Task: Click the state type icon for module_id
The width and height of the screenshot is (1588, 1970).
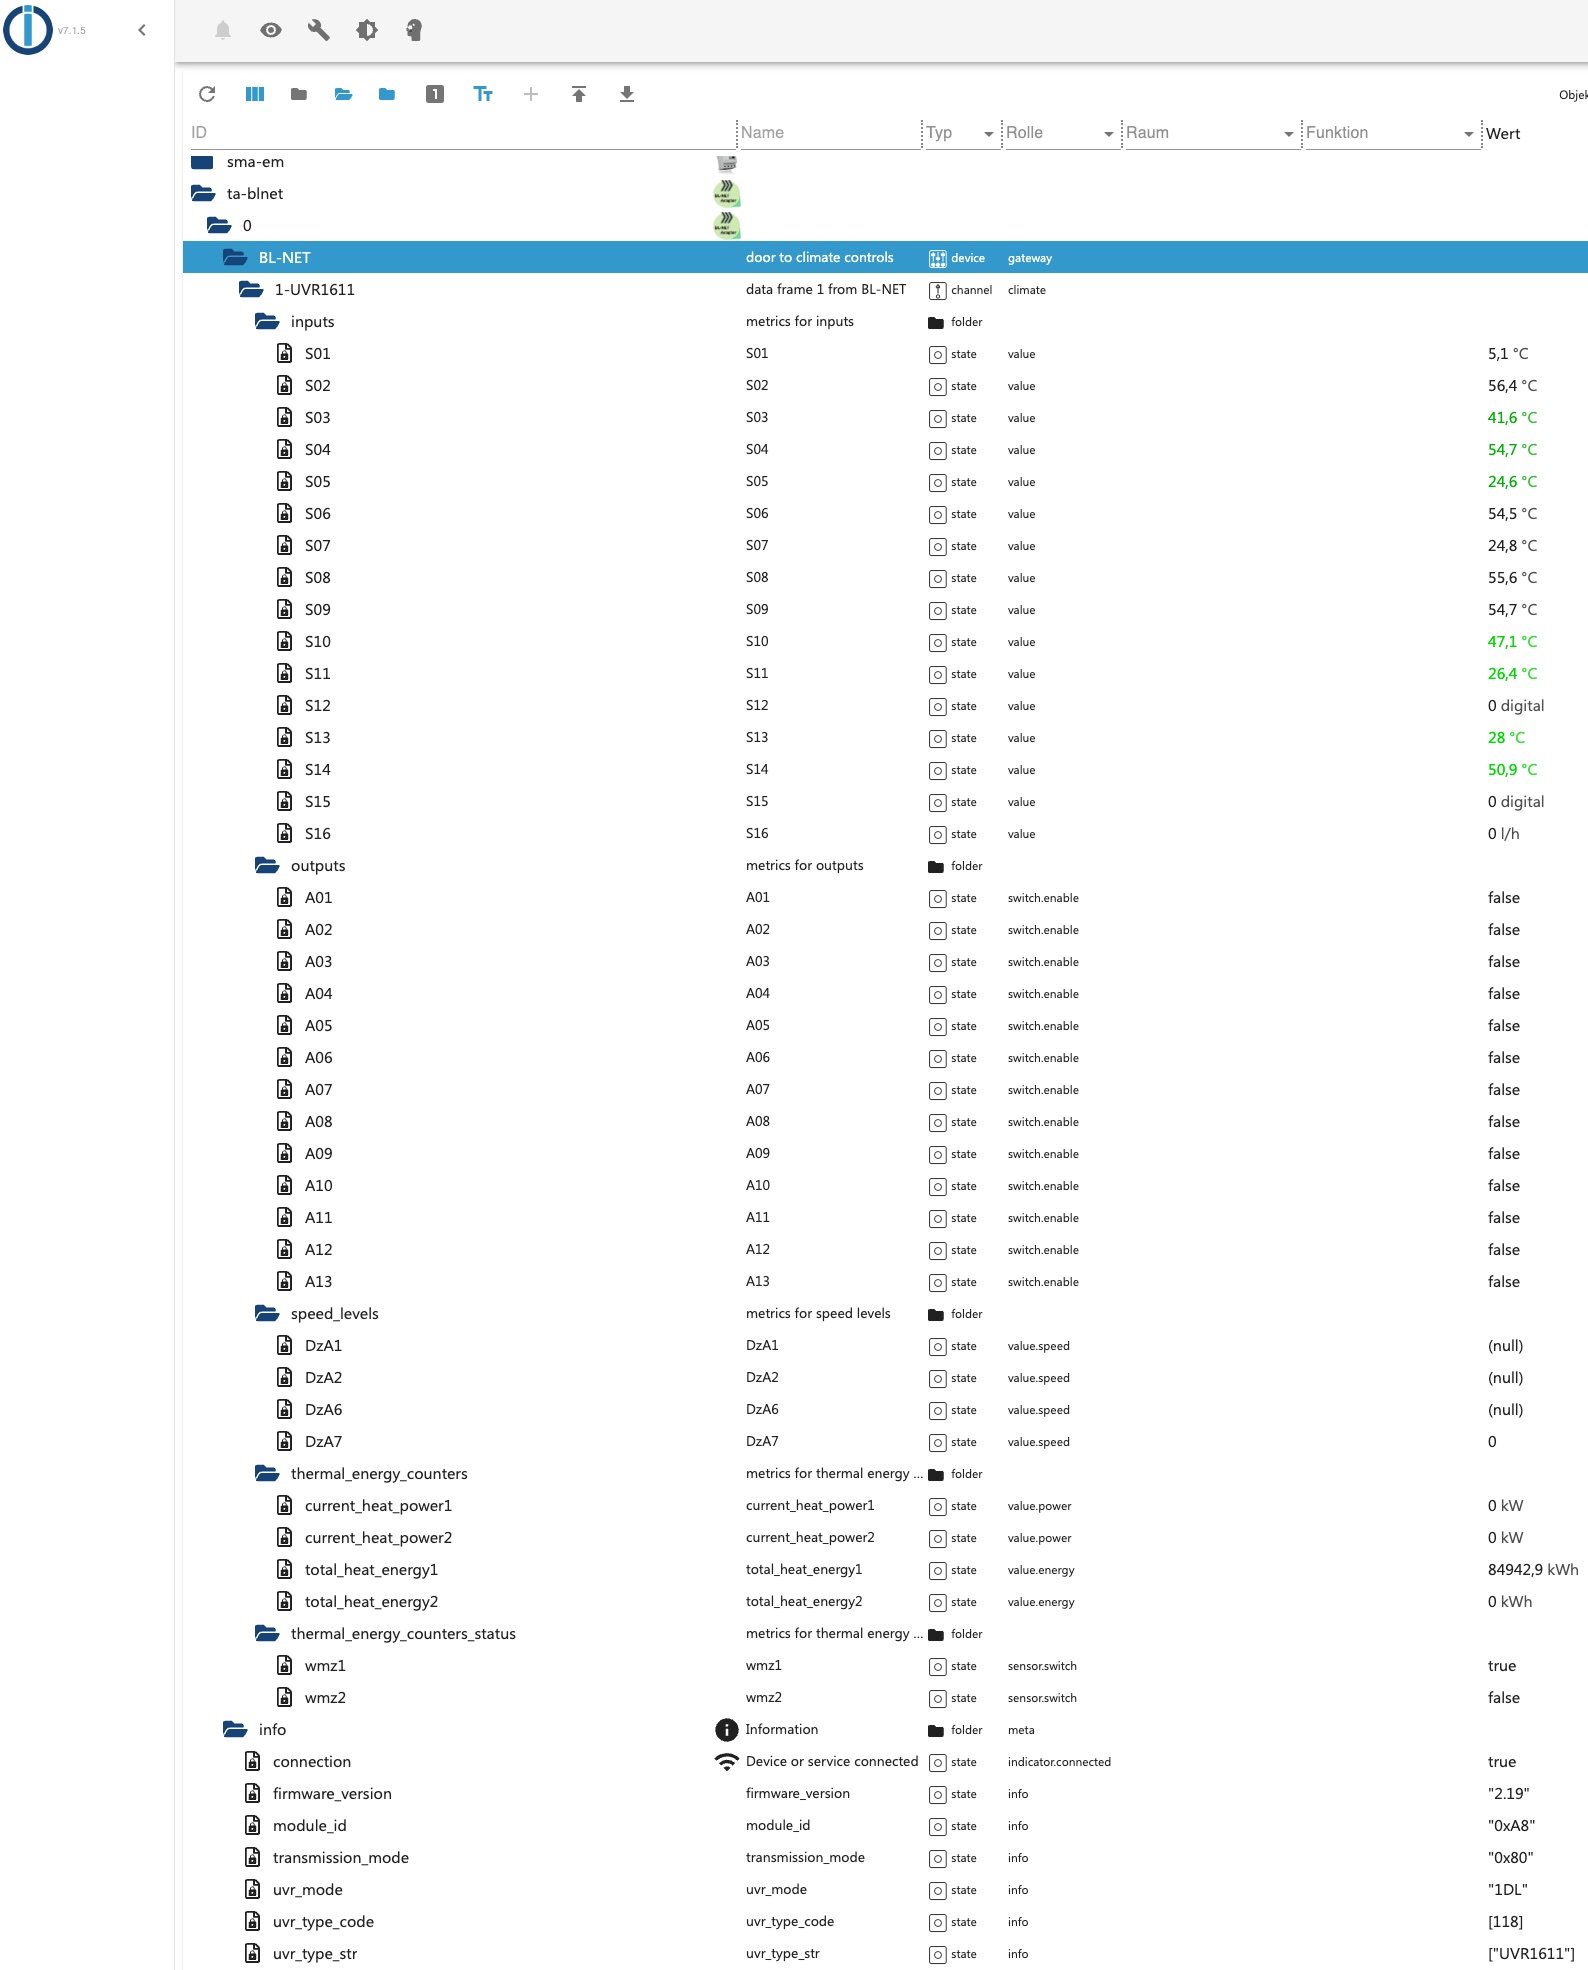Action: pos(937,1827)
